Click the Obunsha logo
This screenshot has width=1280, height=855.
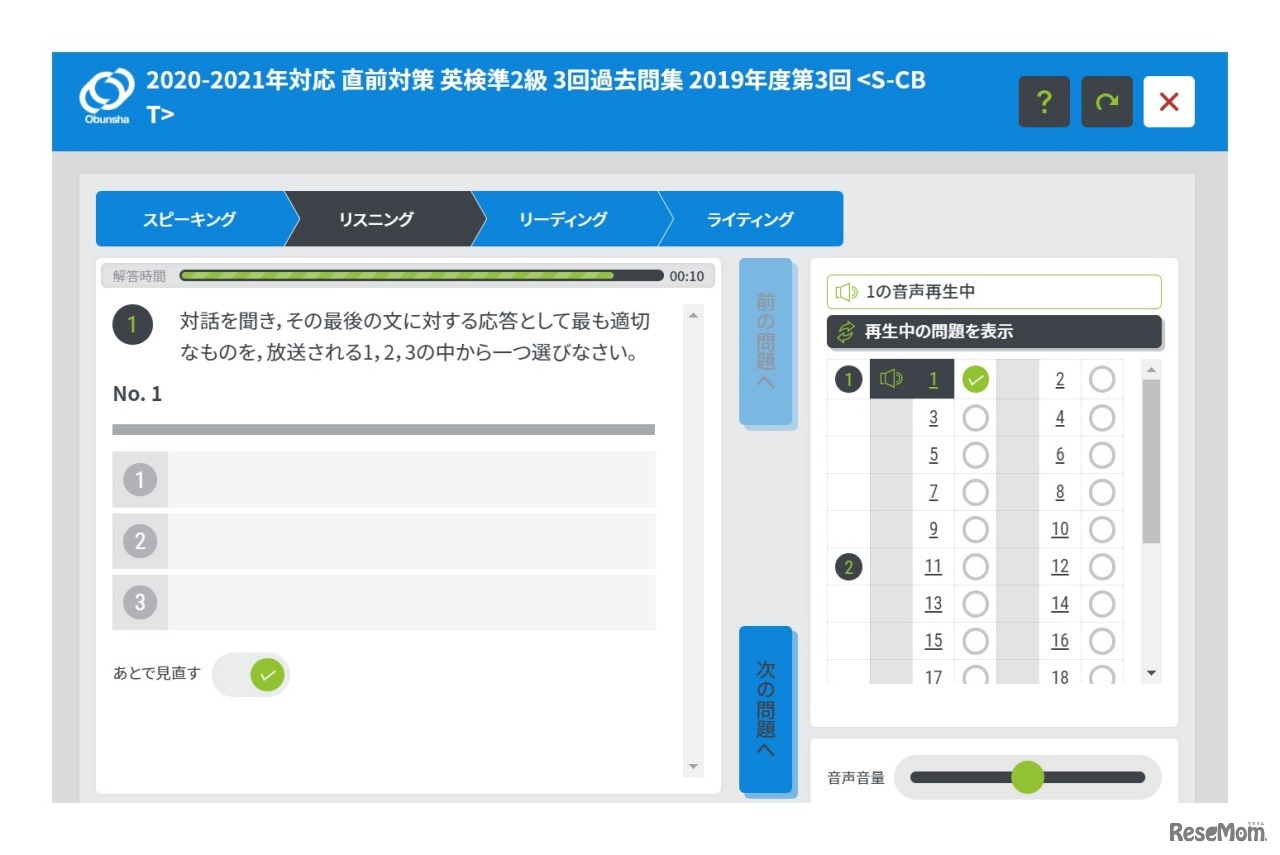click(x=106, y=99)
